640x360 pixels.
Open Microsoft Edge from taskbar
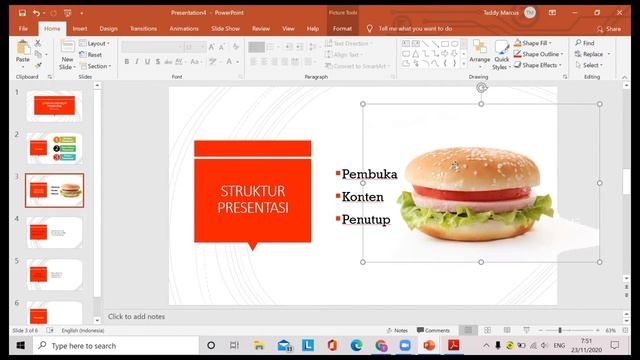pos(356,346)
